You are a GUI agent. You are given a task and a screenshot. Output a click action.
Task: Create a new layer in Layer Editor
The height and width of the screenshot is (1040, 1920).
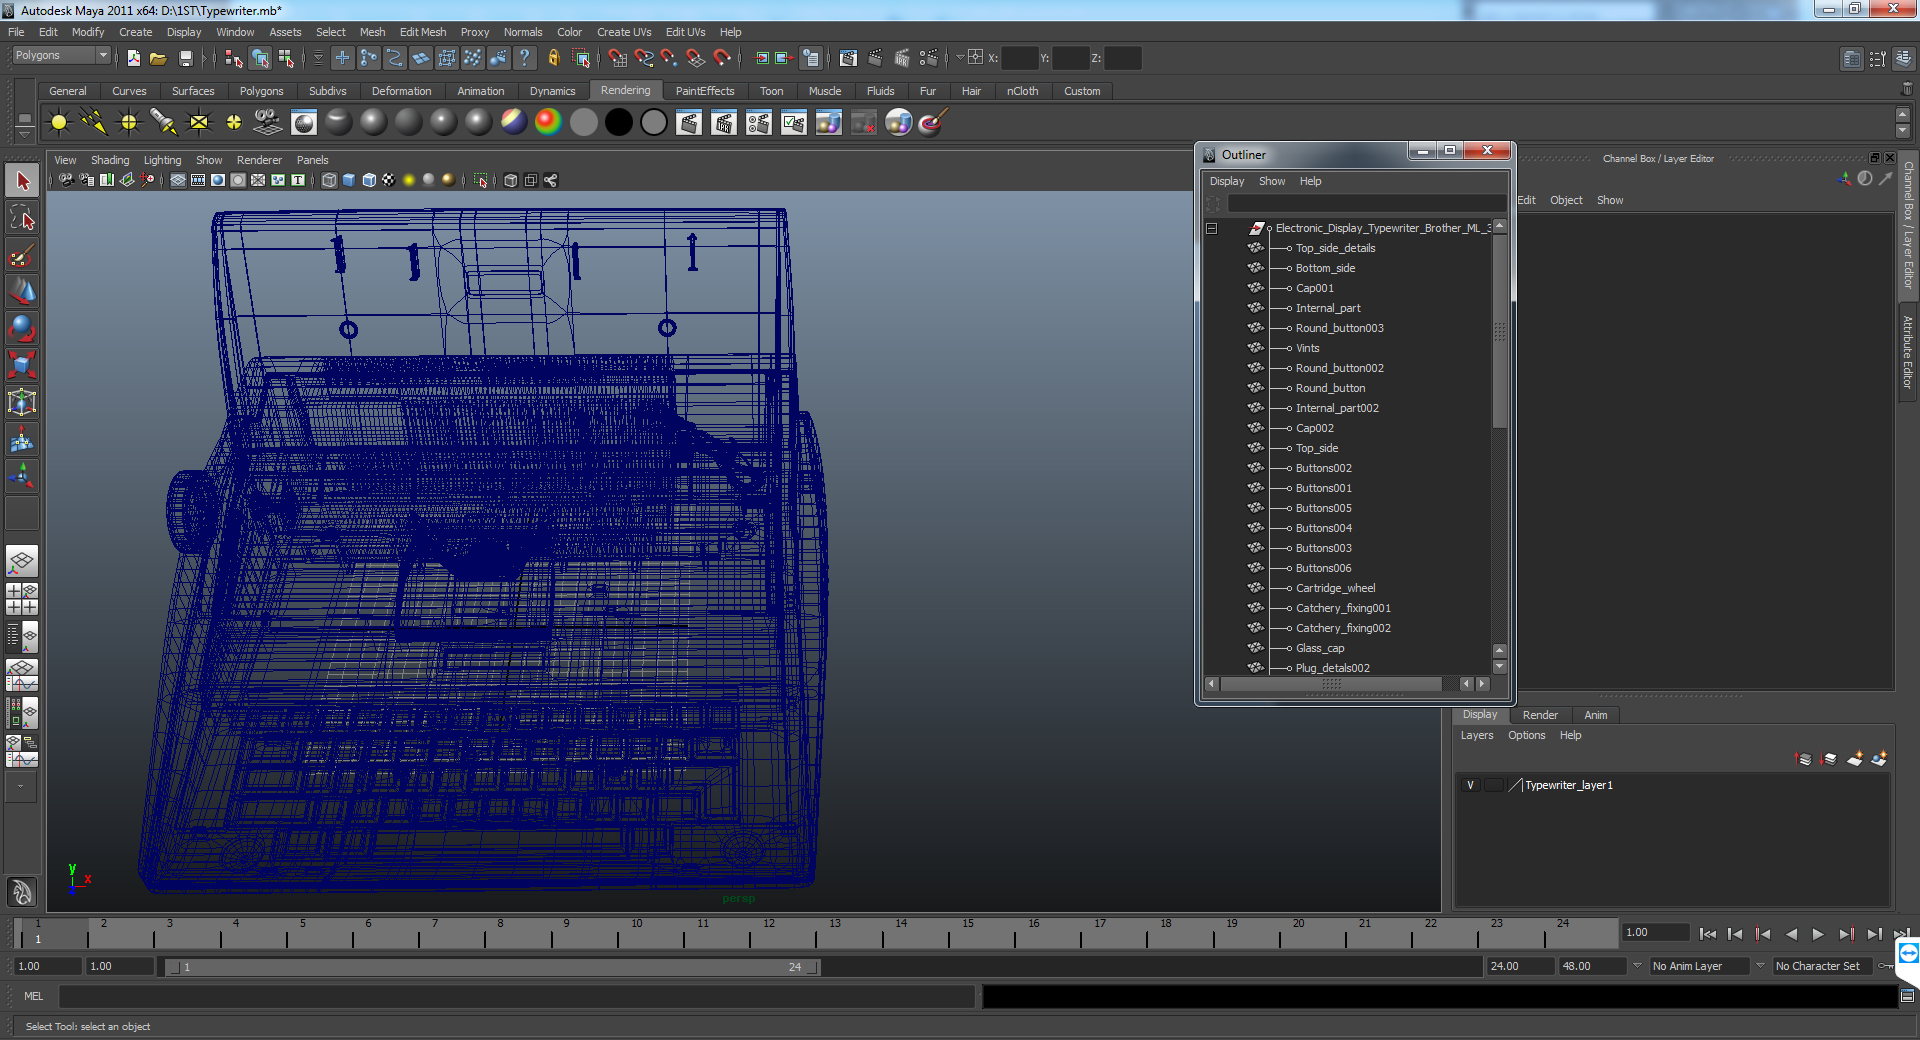pyautogui.click(x=1854, y=759)
